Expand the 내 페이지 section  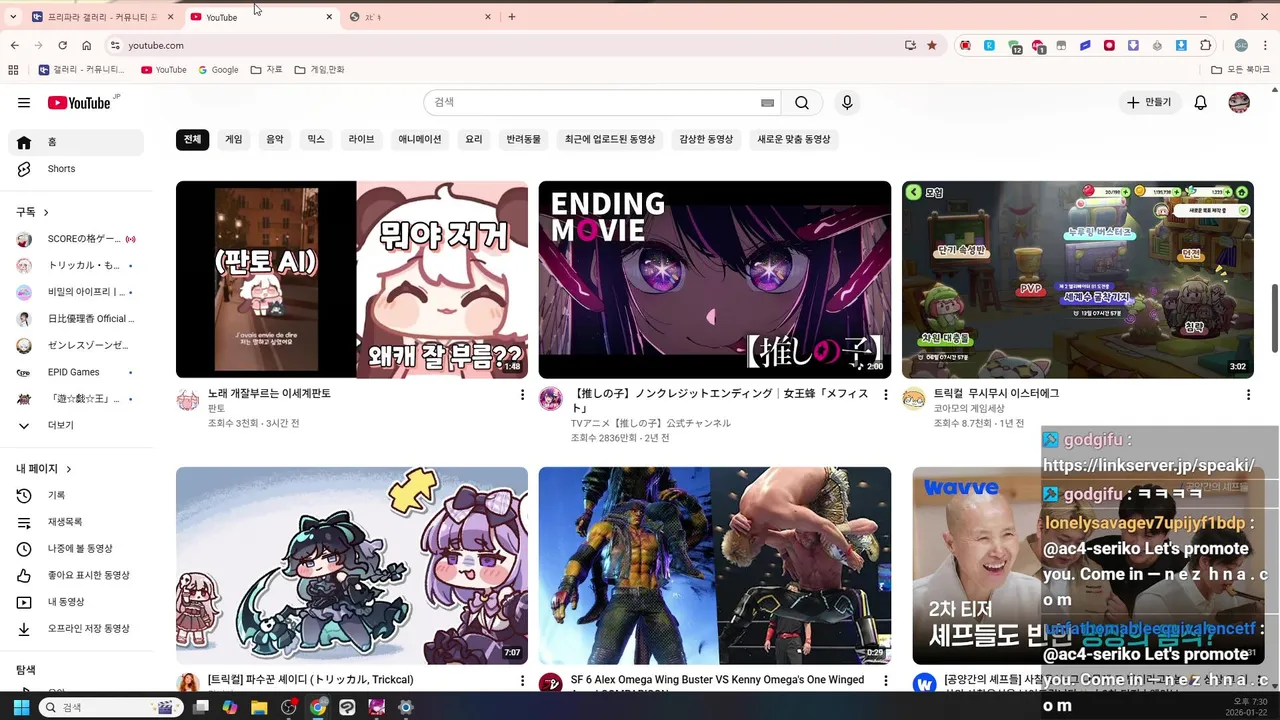(44, 469)
